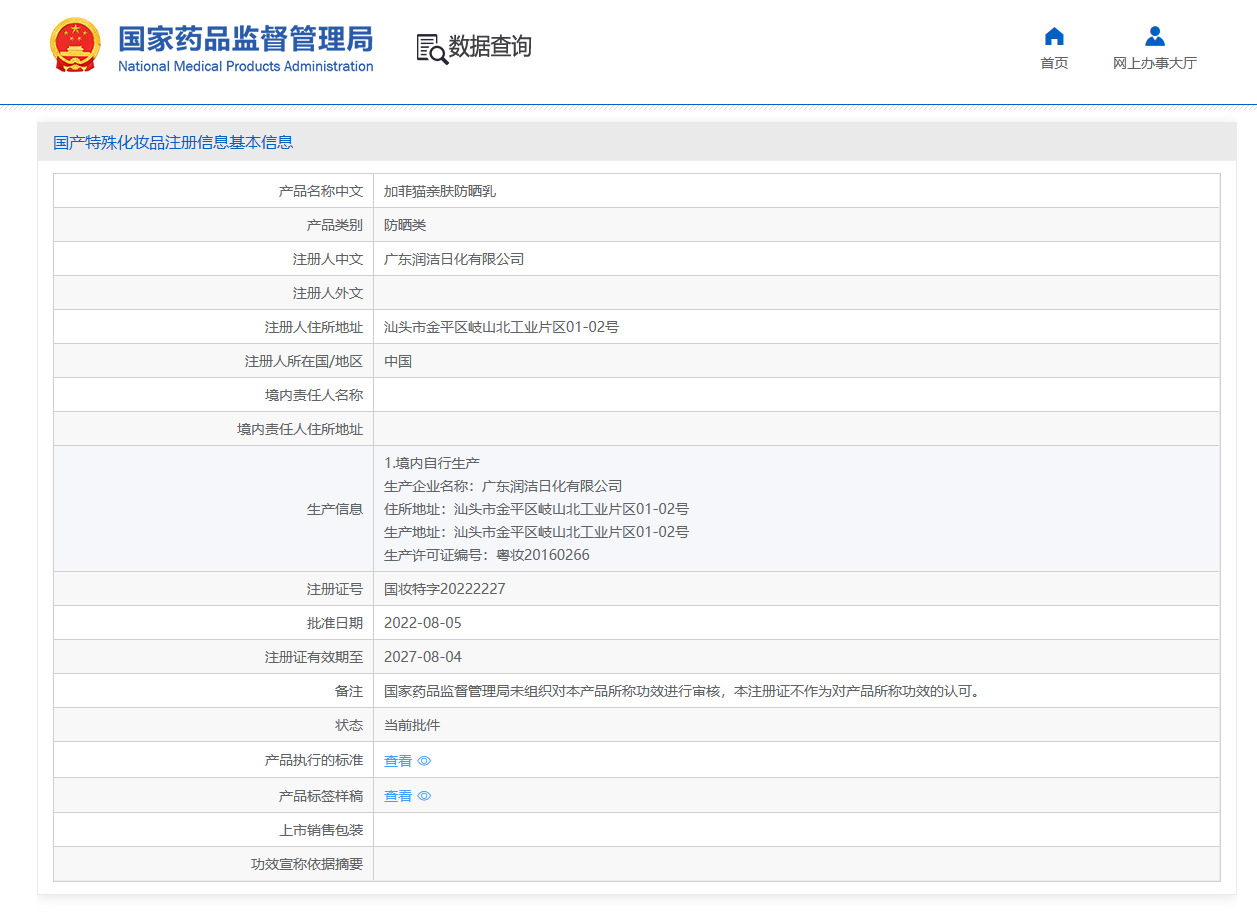Click the 注册人所在国/地区 label
Viewport: 1257px width, 913px height.
(x=304, y=361)
